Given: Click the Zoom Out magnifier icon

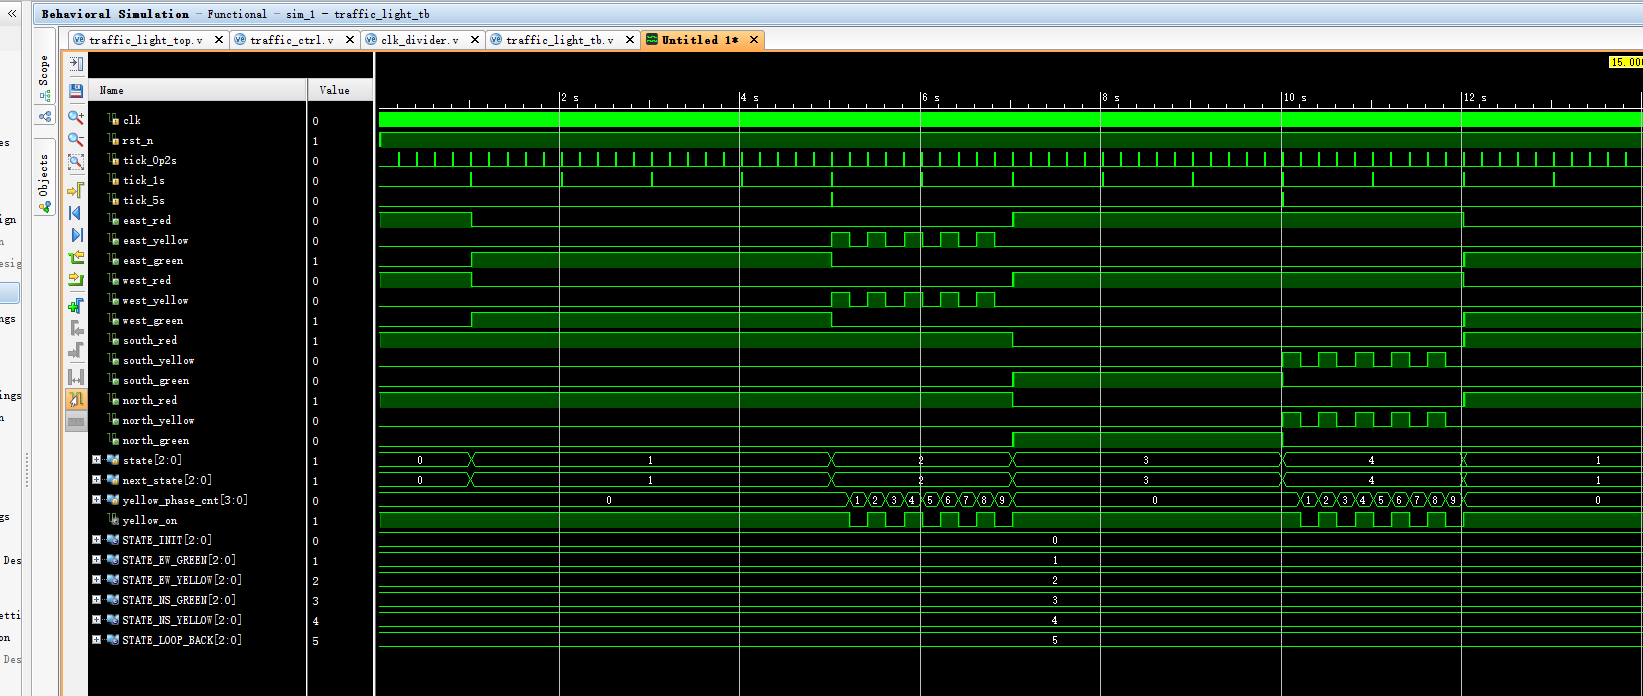Looking at the screenshot, I should (76, 140).
